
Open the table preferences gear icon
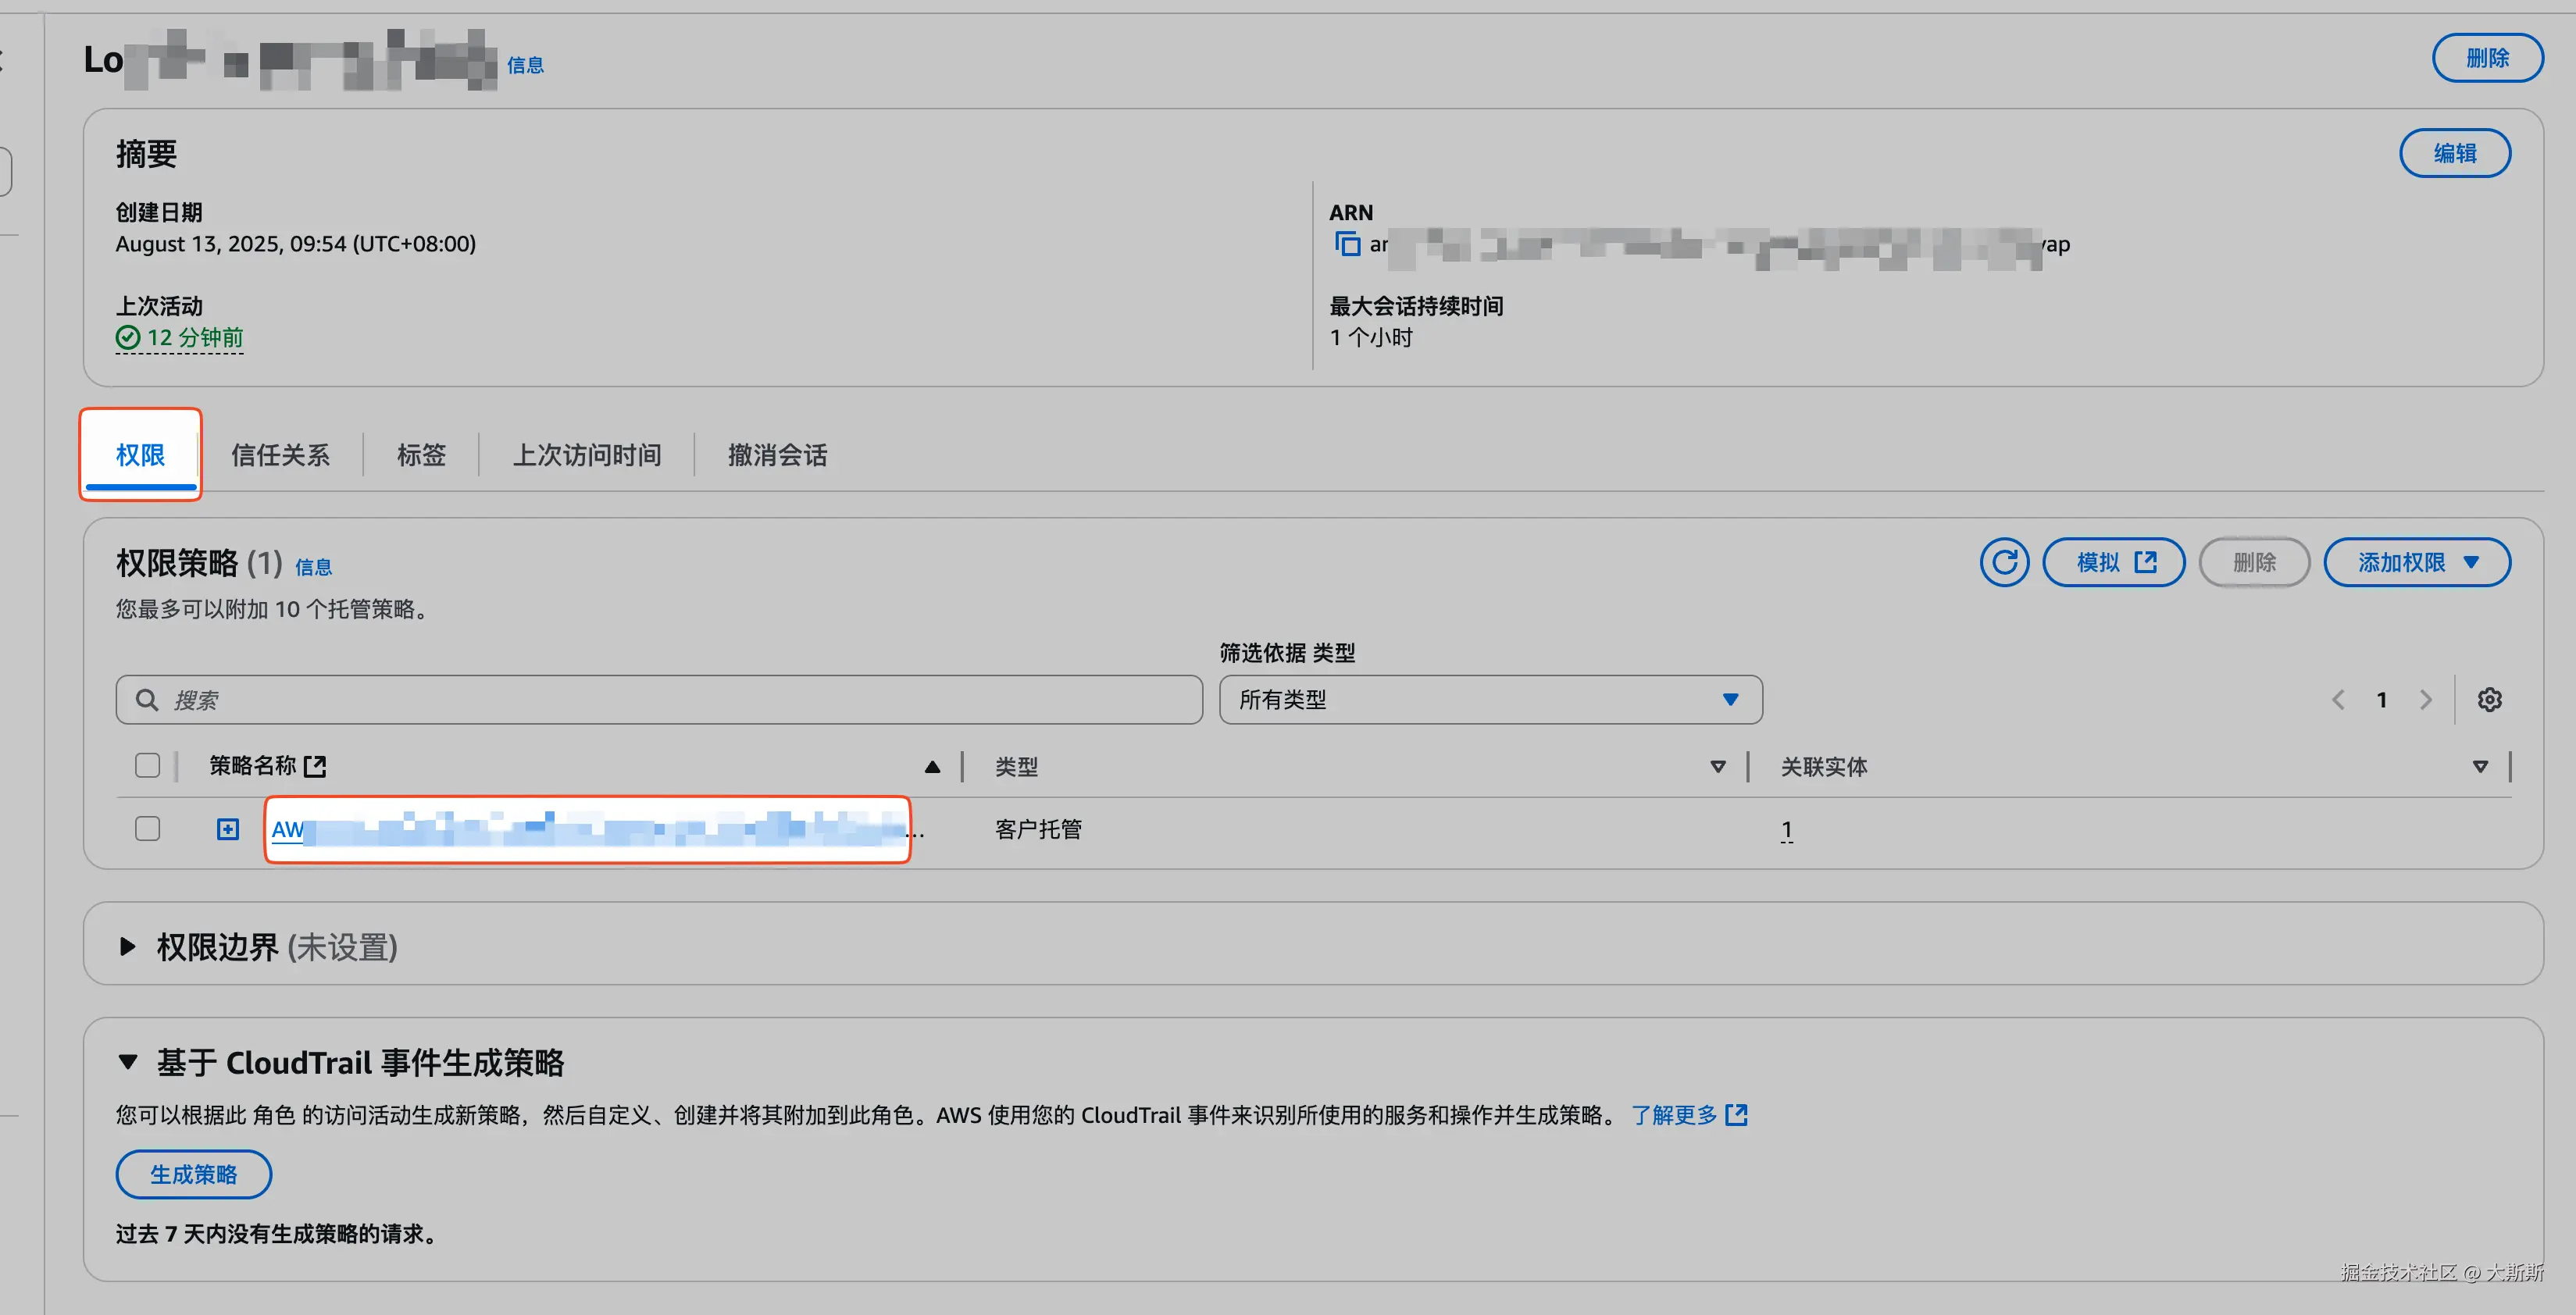tap(2489, 700)
